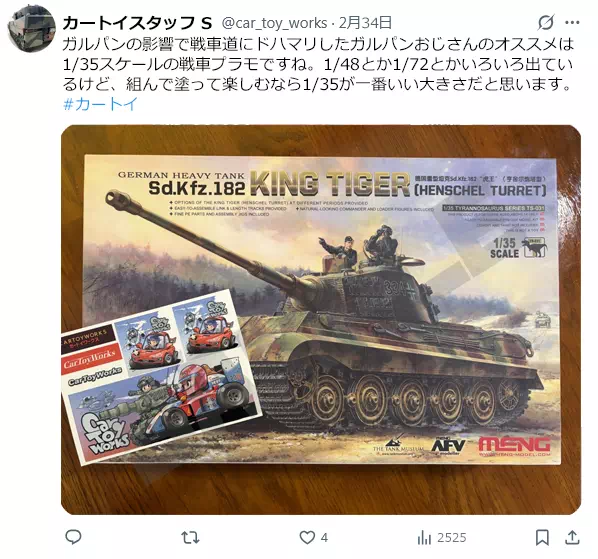The height and width of the screenshot is (559, 598).
Task: Click the Grok circle-slash icon
Action: [545, 22]
